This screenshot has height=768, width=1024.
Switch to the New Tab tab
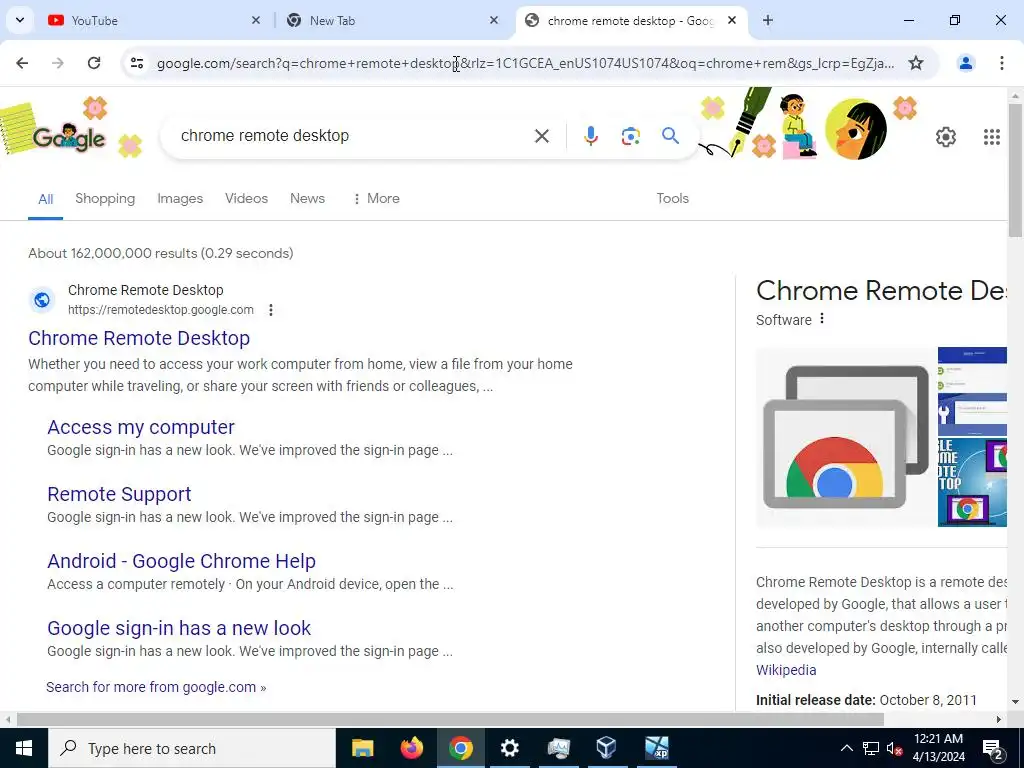click(392, 20)
